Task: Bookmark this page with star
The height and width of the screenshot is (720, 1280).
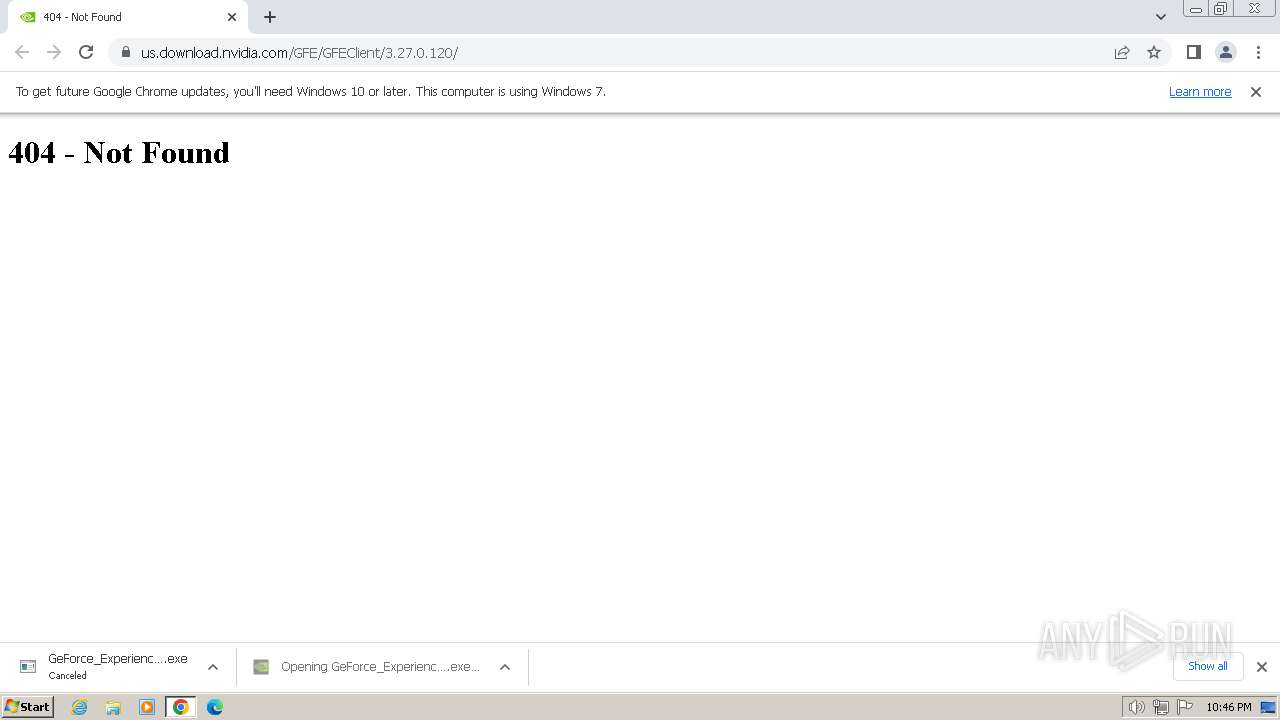Action: point(1154,52)
